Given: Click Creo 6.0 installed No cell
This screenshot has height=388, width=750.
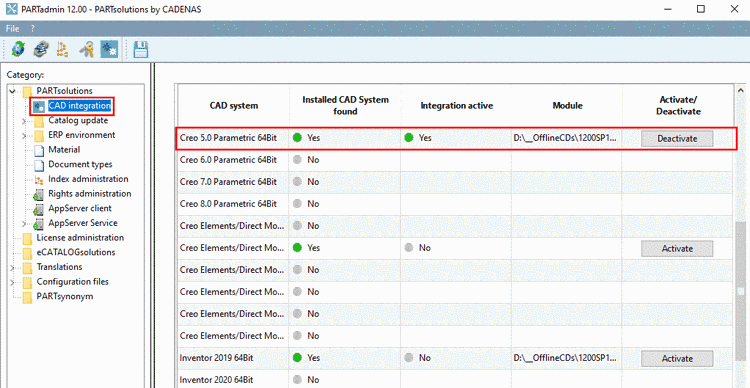Looking at the screenshot, I should pyautogui.click(x=345, y=160).
